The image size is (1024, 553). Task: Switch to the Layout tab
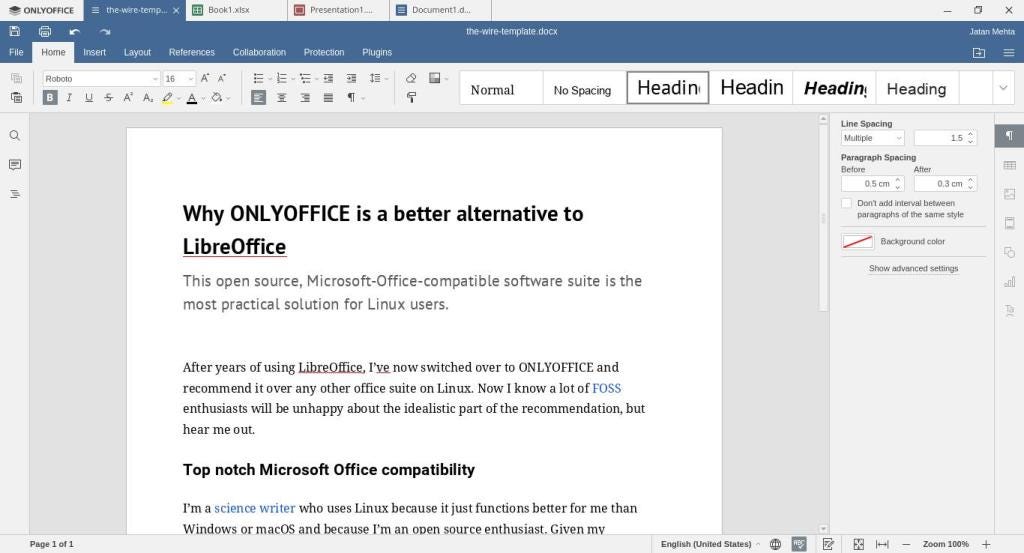point(137,52)
